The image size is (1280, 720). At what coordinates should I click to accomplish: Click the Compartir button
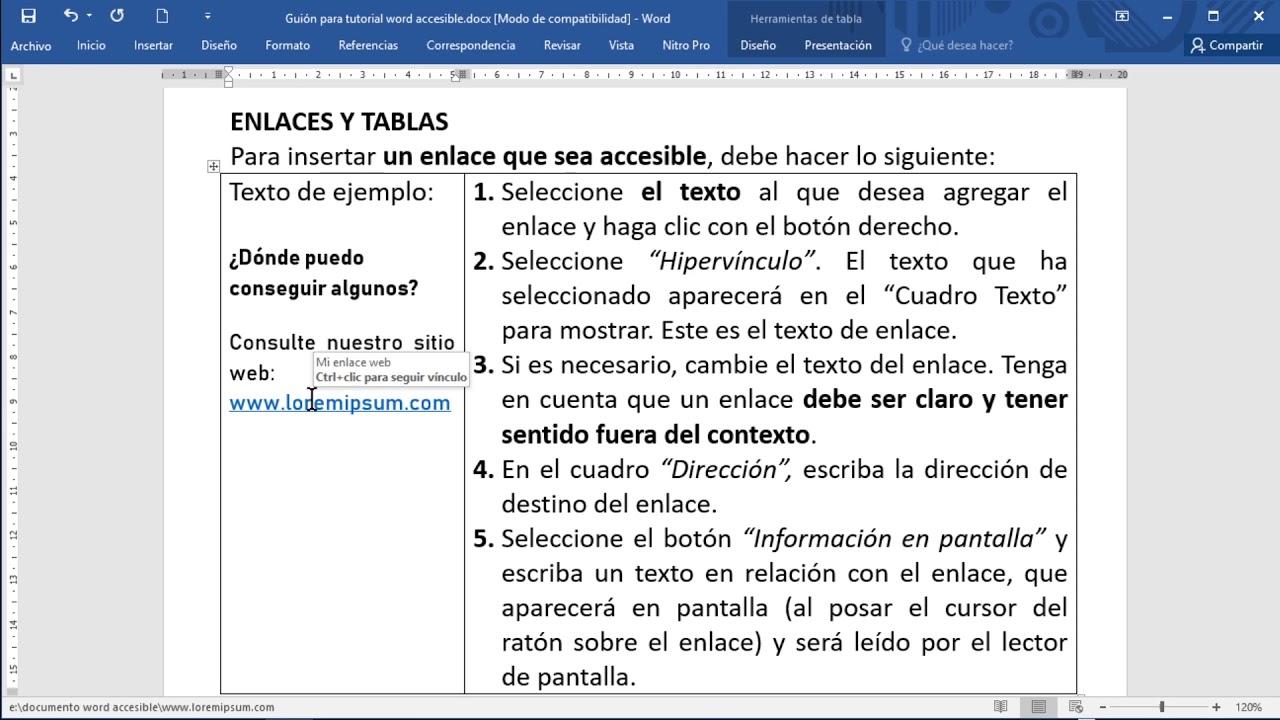coord(1227,45)
